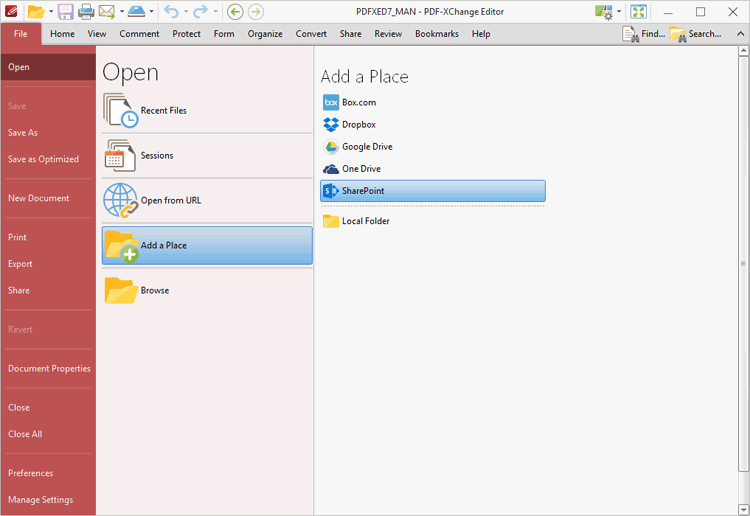Expand the Email dropdown arrow

click(122, 11)
